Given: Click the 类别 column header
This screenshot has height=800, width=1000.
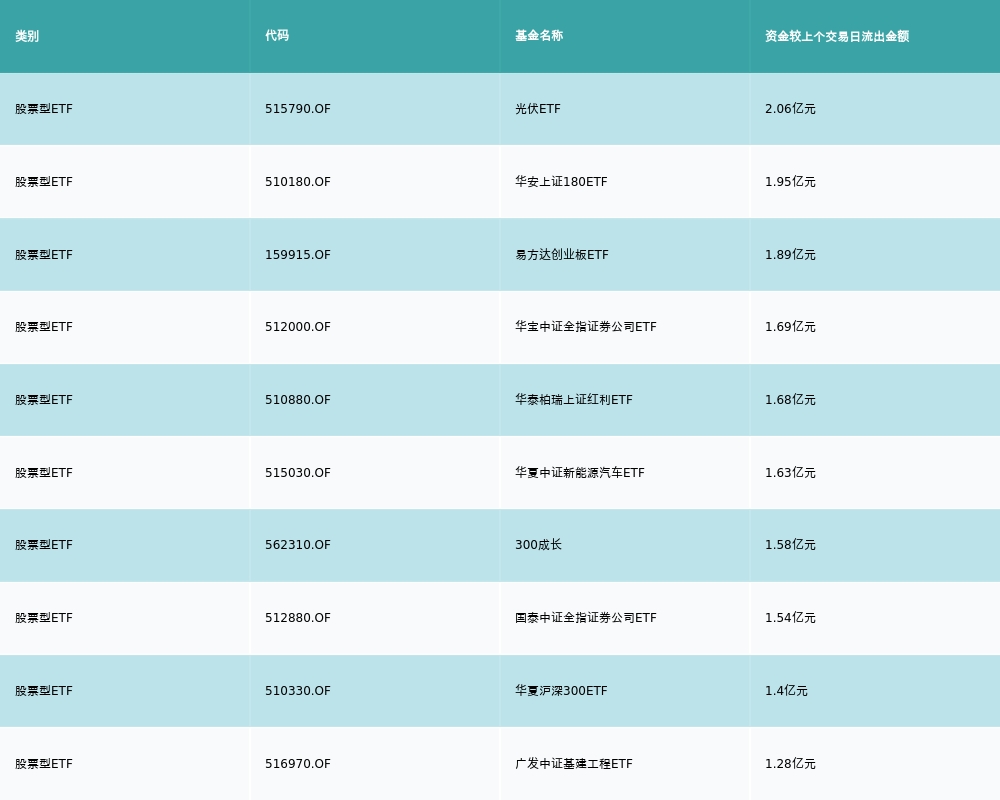Looking at the screenshot, I should coord(27,36).
